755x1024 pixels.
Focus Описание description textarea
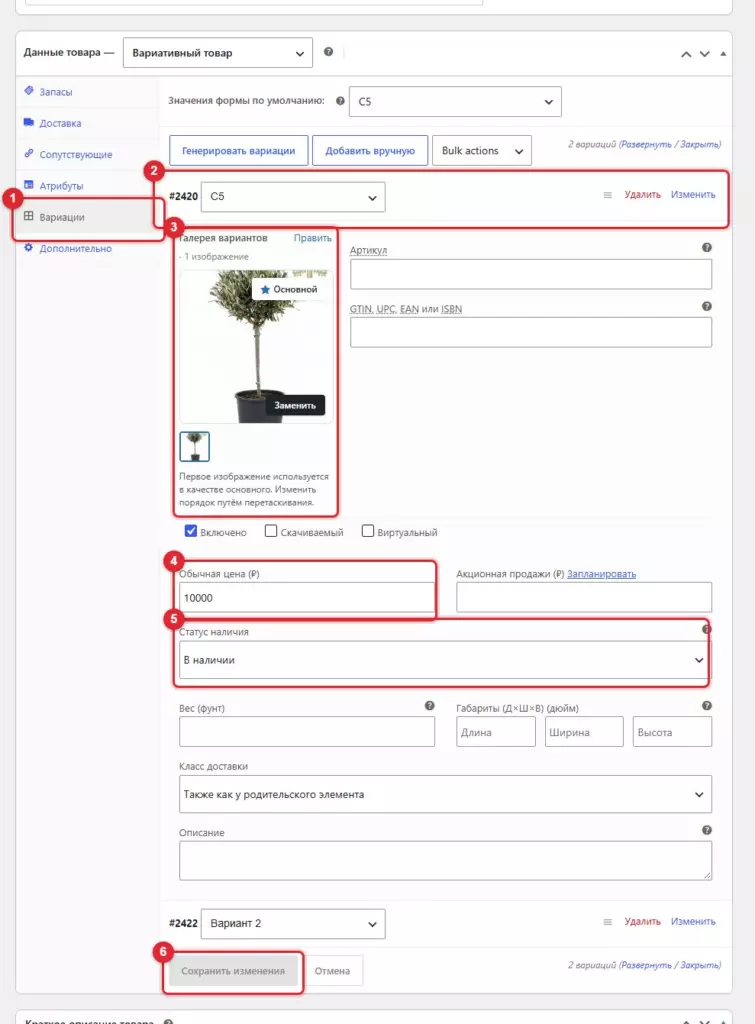[x=445, y=860]
